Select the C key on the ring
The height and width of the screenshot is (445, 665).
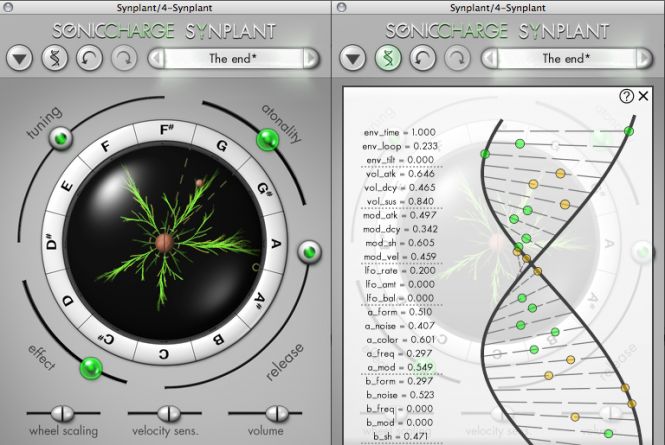click(164, 354)
